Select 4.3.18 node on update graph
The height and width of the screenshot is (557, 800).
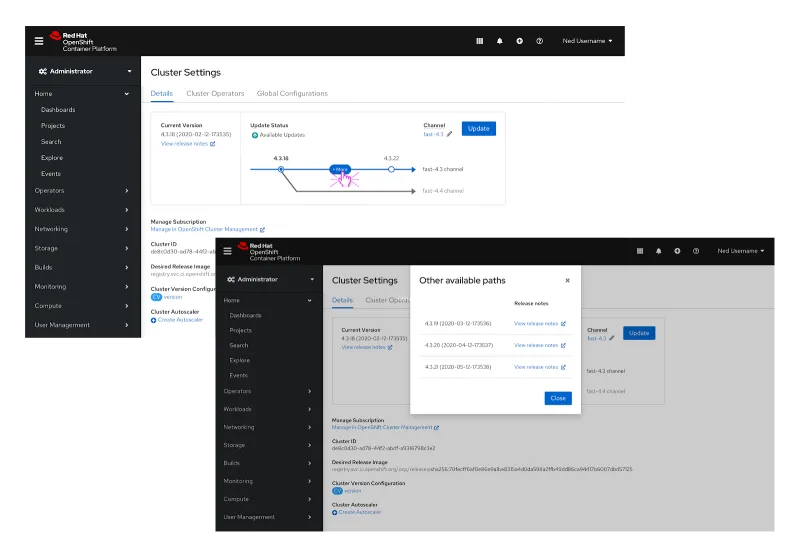[x=281, y=169]
